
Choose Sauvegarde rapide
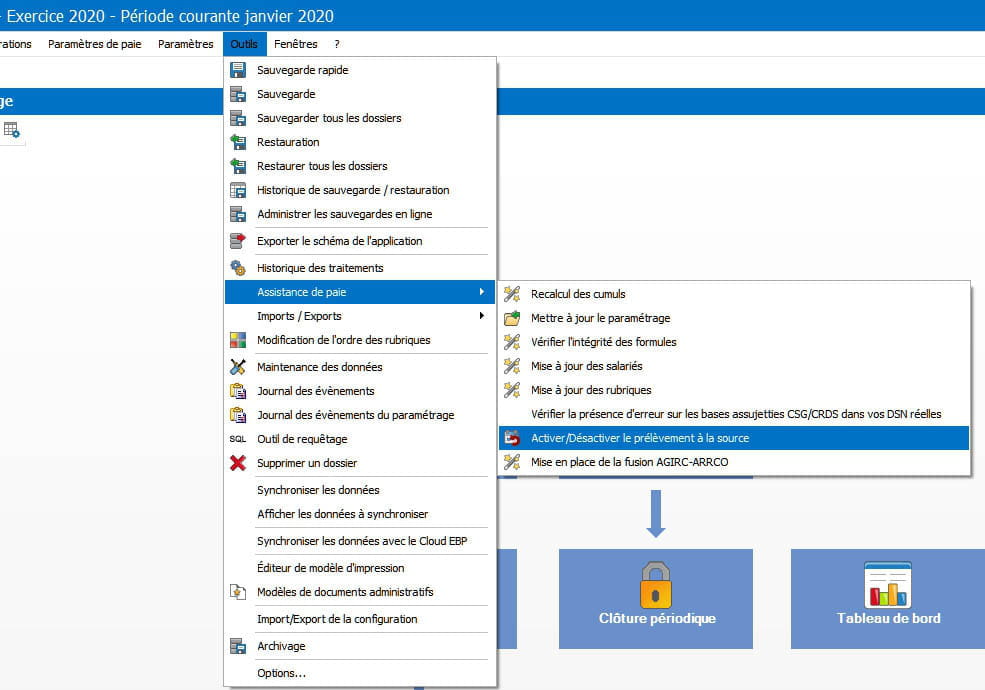pyautogui.click(x=360, y=70)
